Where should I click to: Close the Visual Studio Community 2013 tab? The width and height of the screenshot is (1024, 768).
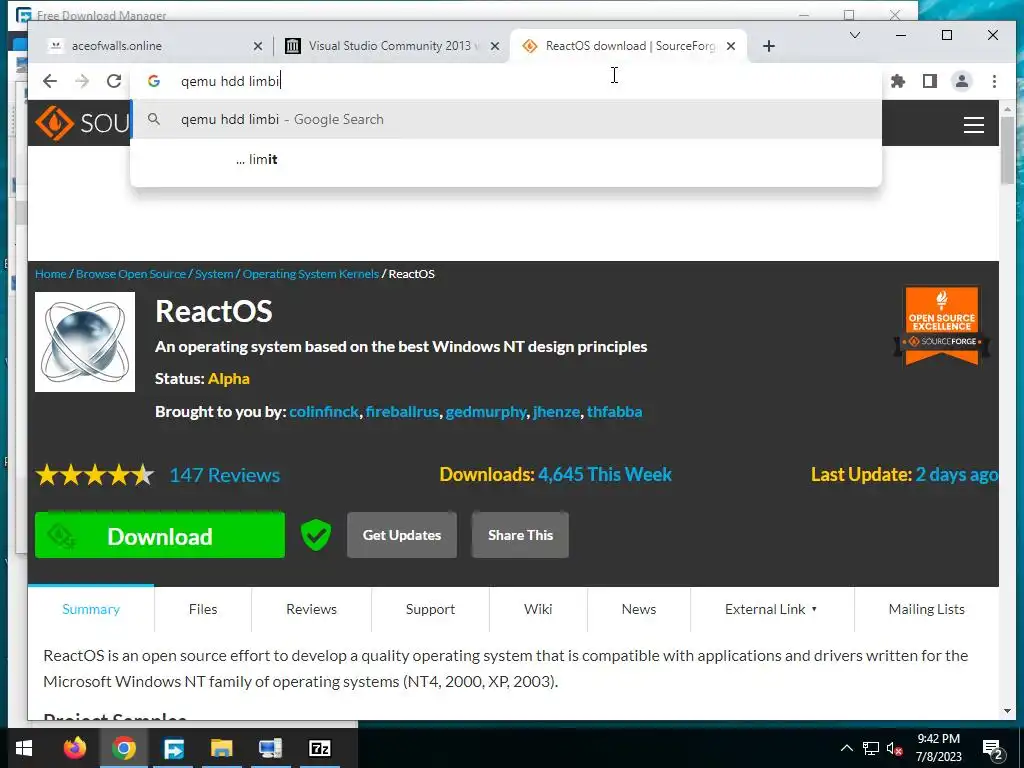(495, 46)
